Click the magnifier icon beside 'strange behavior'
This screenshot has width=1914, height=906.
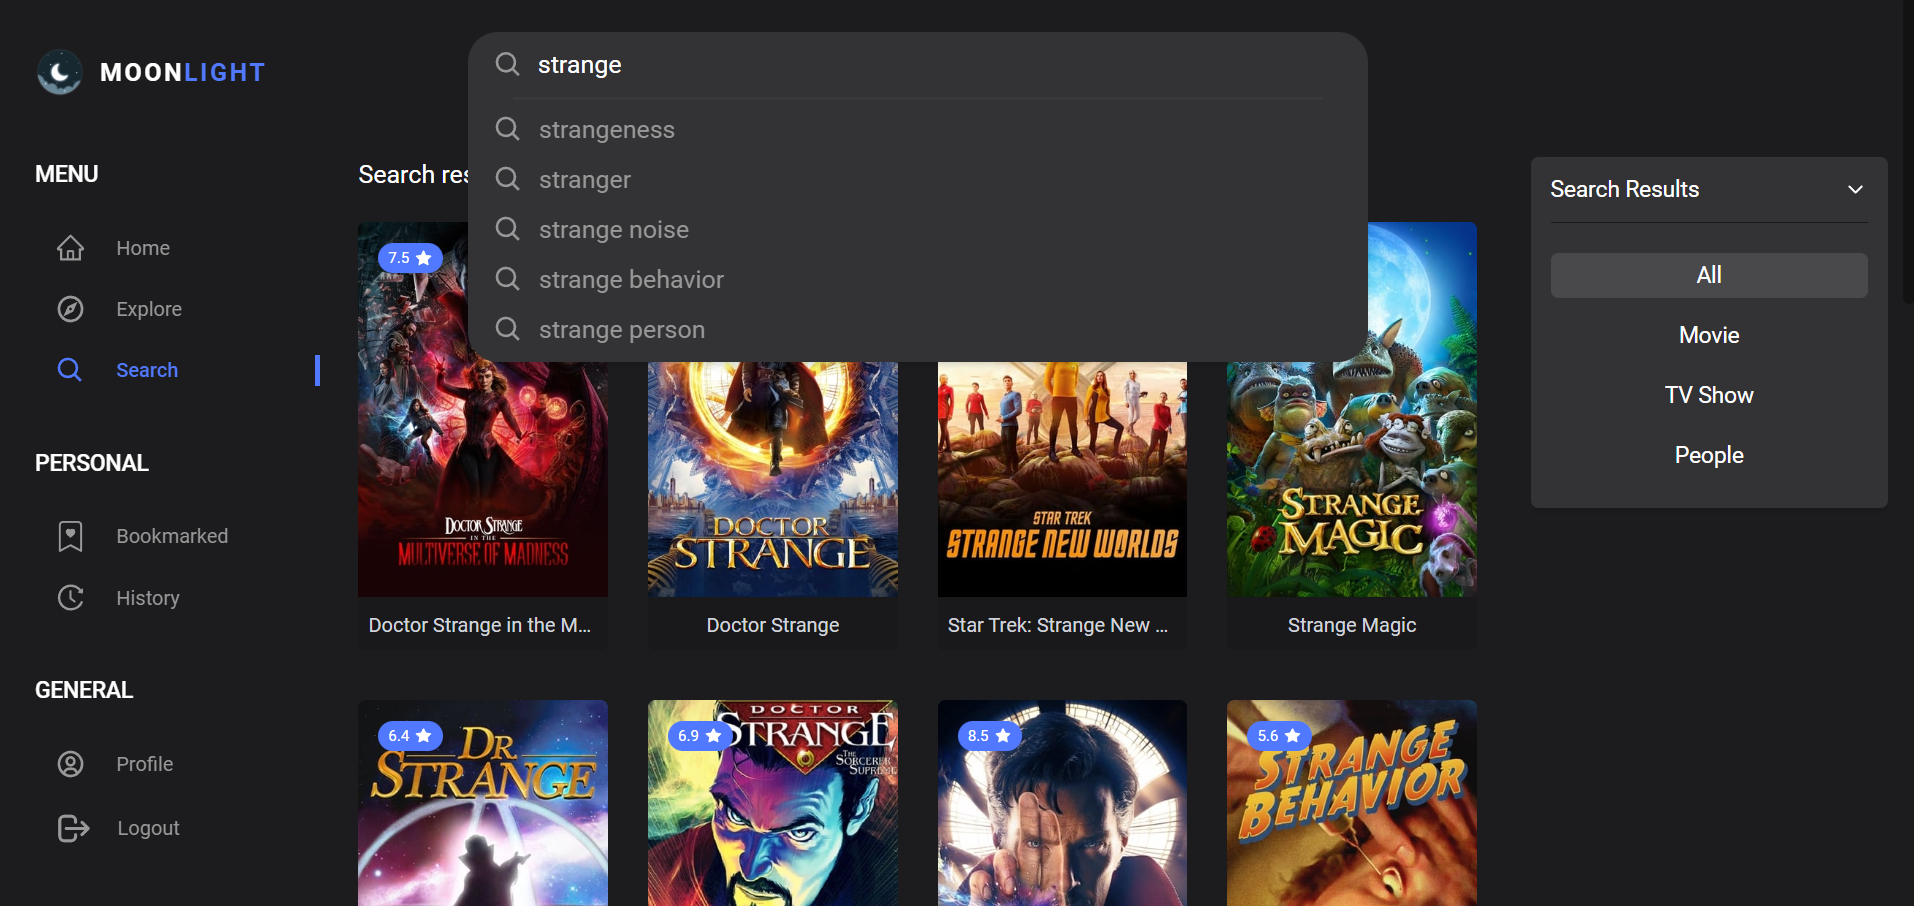point(508,279)
